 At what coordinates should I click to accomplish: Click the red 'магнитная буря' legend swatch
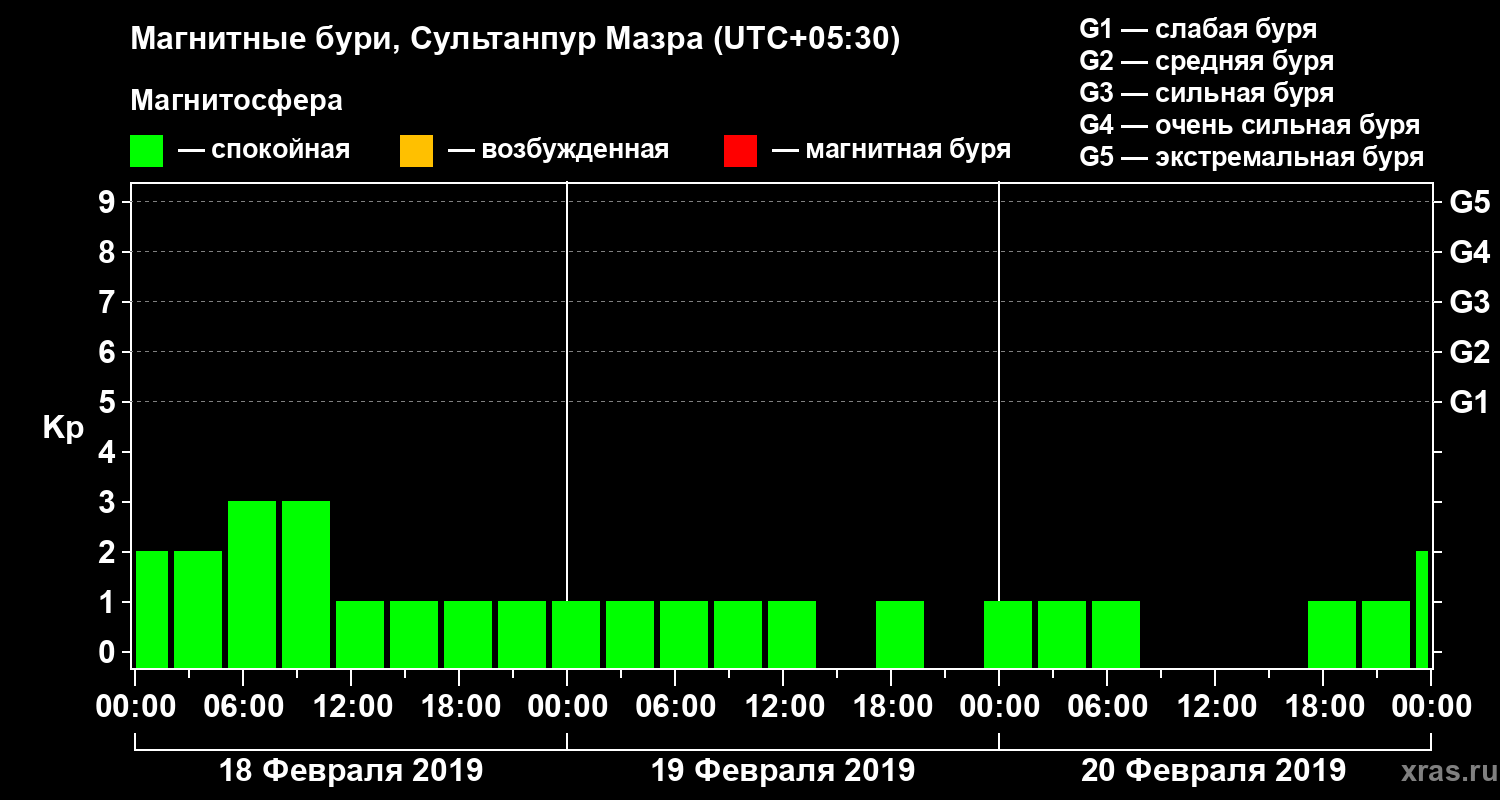point(740,151)
